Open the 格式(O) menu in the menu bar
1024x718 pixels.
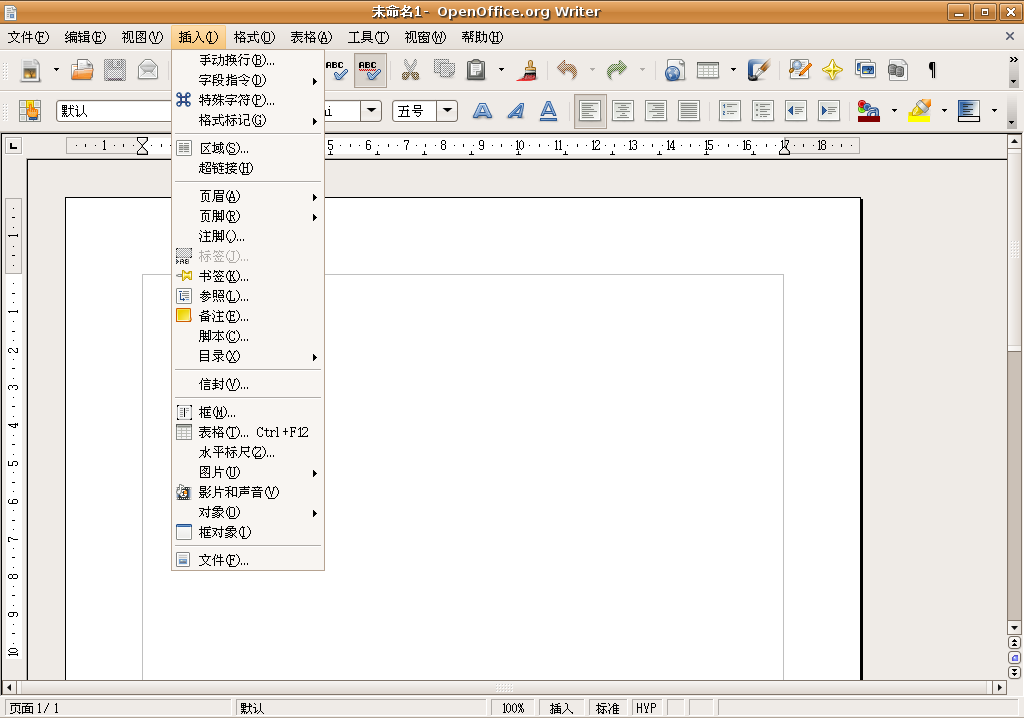pyautogui.click(x=254, y=37)
